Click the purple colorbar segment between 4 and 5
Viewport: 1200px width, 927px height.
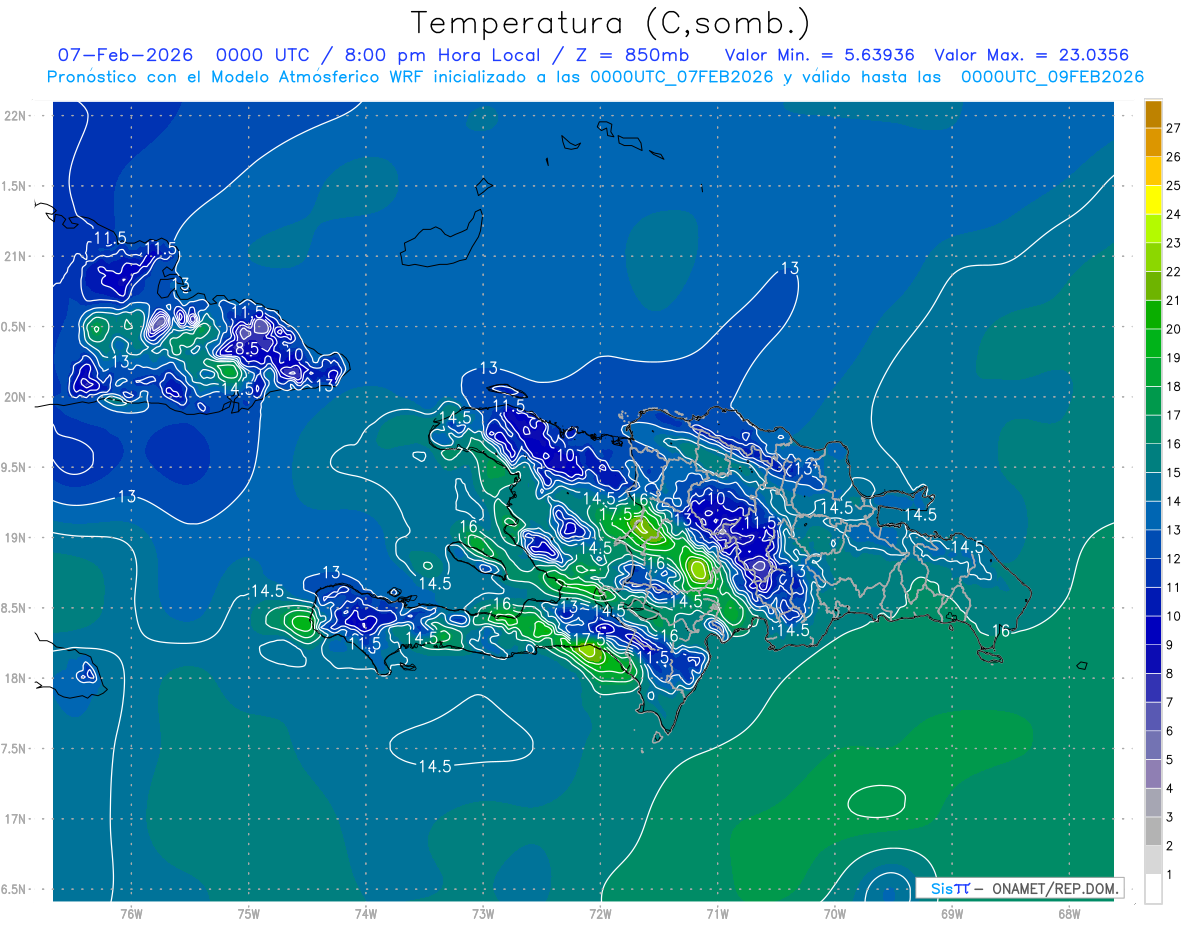tap(1153, 774)
